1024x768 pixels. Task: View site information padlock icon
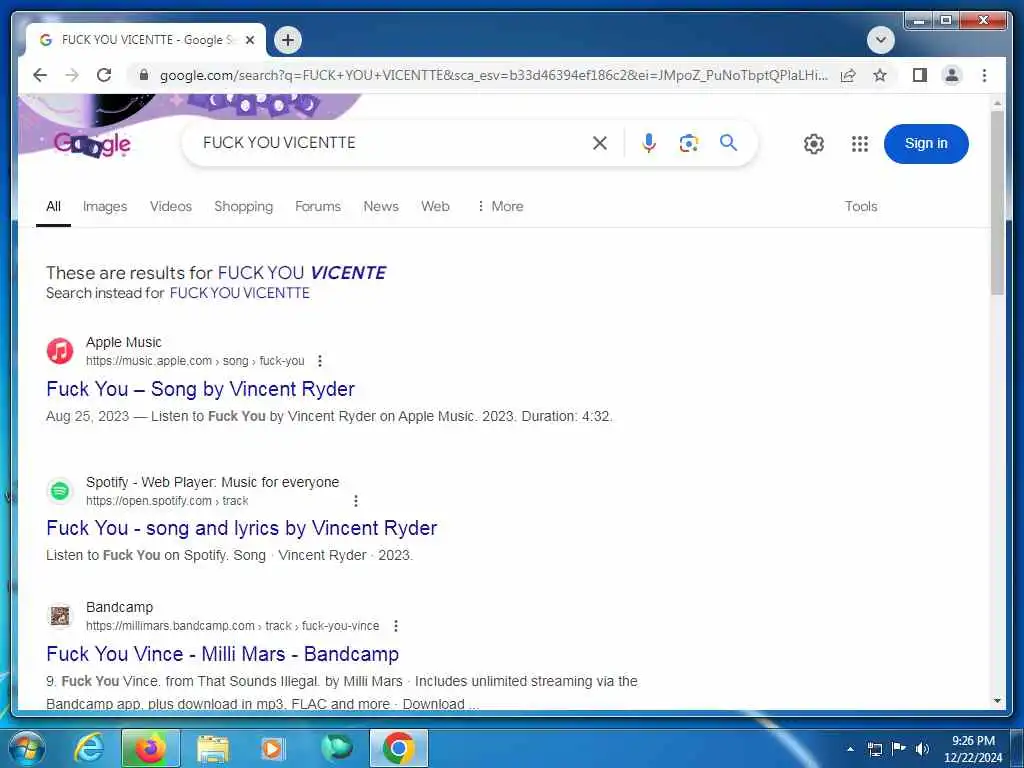point(144,75)
